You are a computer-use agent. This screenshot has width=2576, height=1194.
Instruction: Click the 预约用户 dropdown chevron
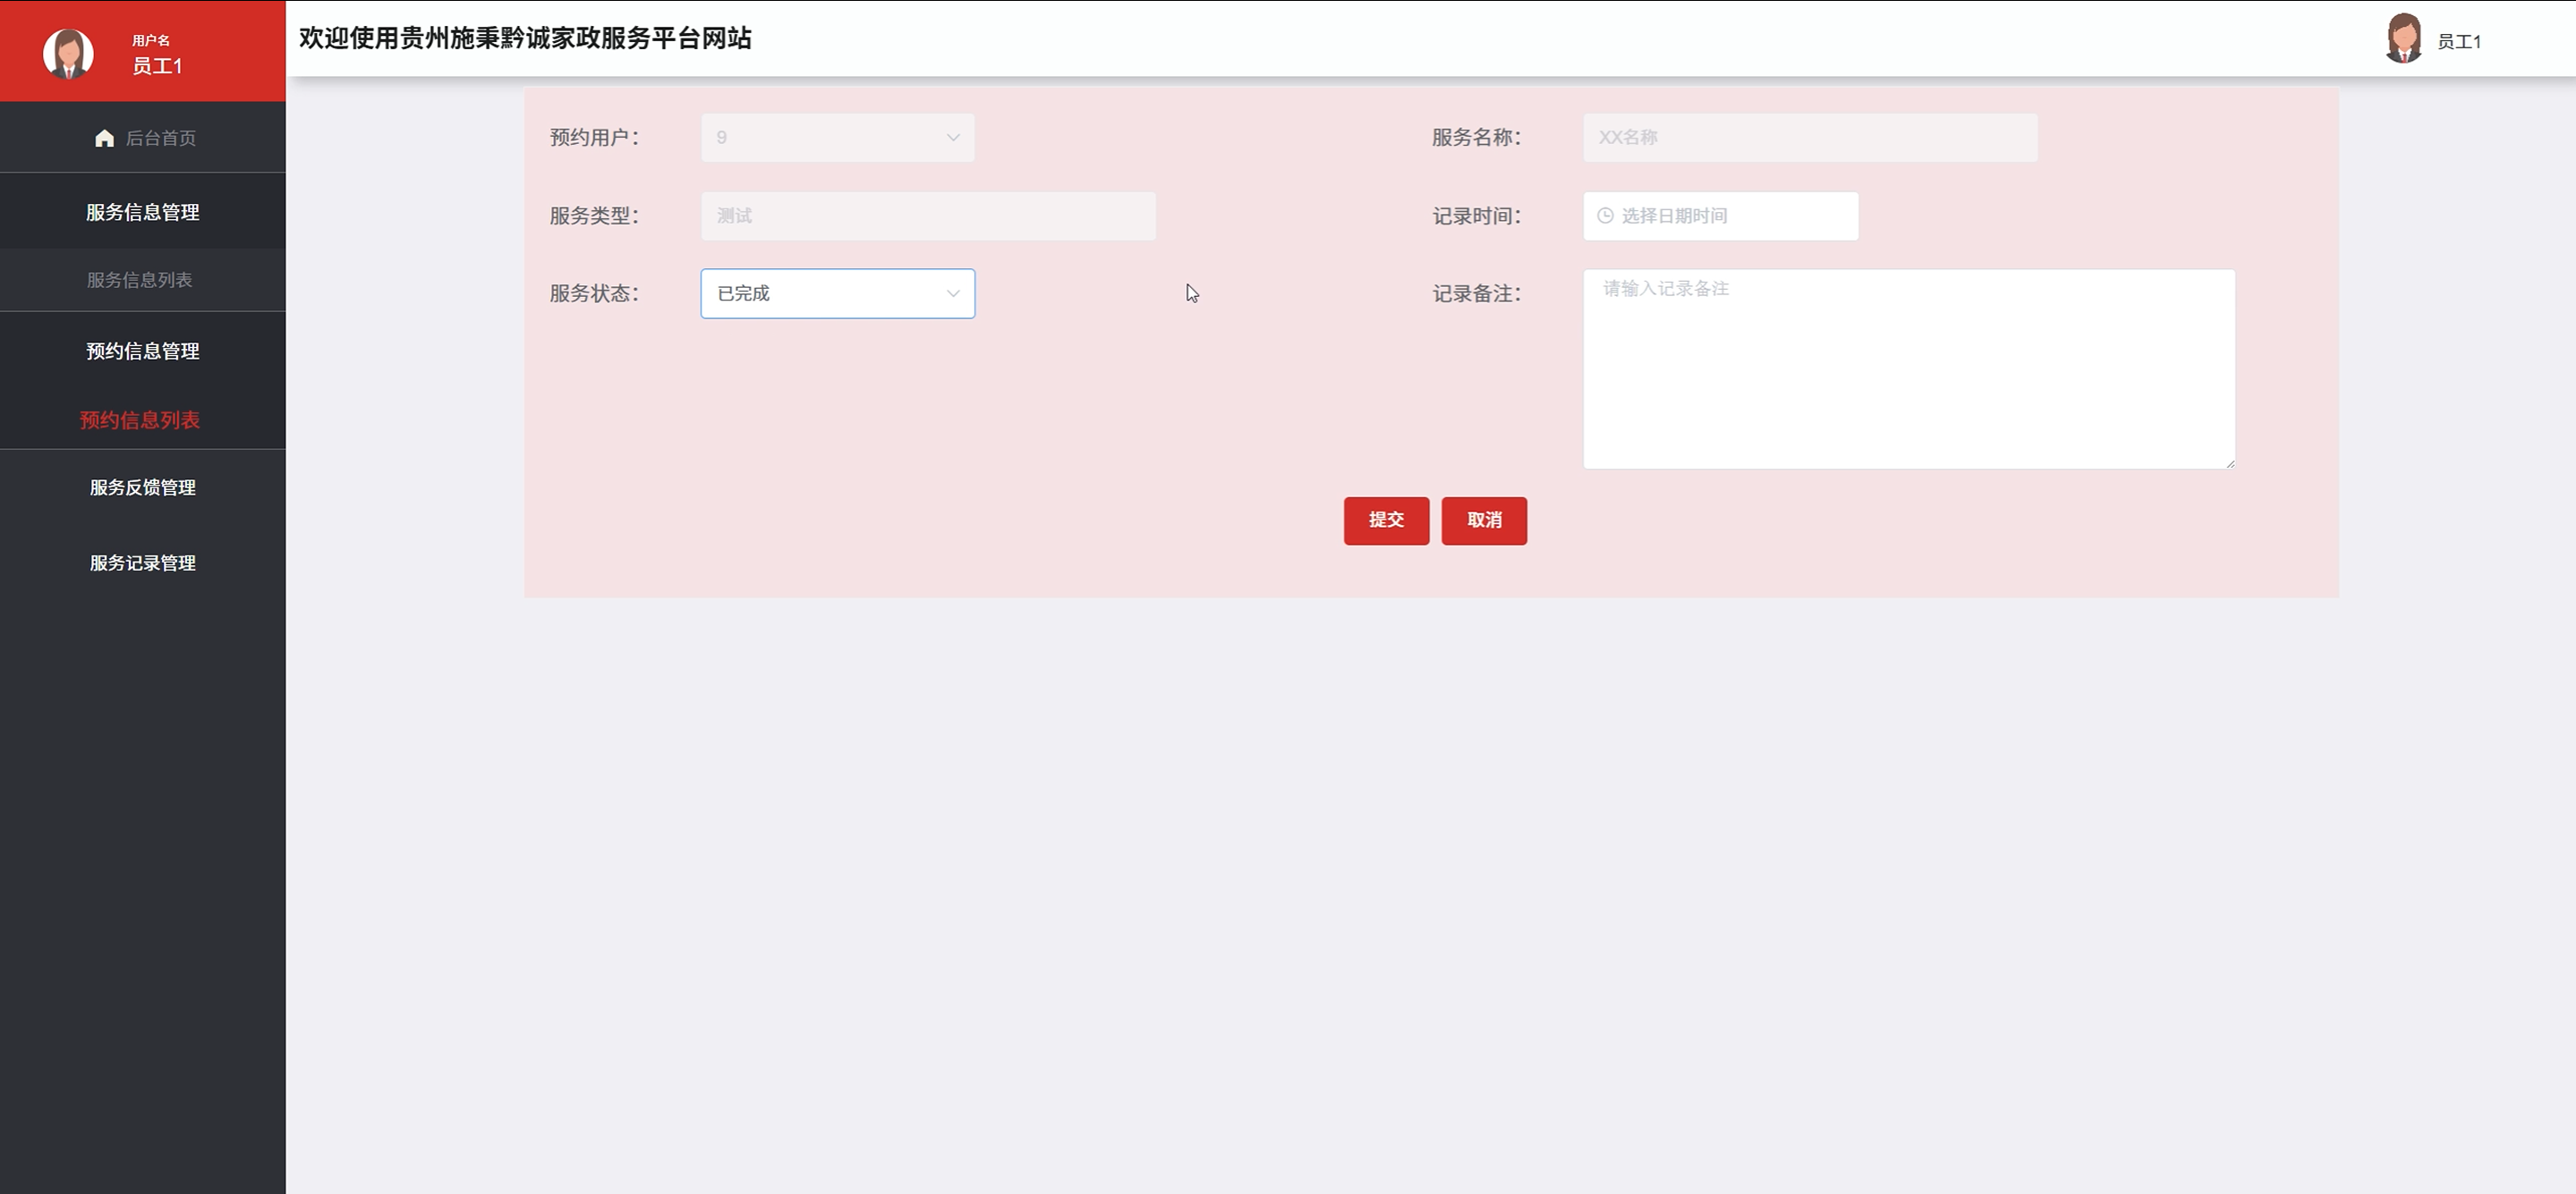[x=952, y=138]
